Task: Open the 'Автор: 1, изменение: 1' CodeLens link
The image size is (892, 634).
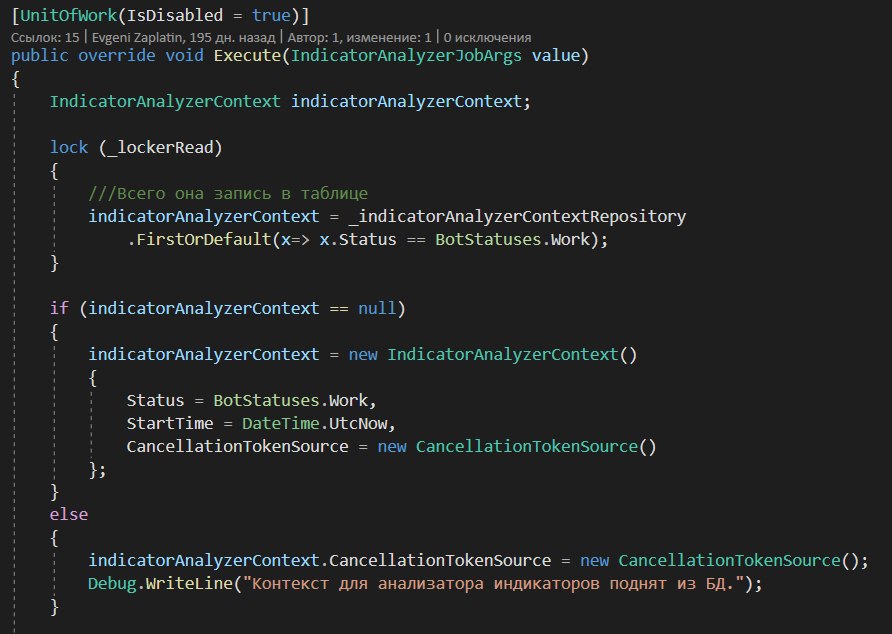Action: point(360,38)
